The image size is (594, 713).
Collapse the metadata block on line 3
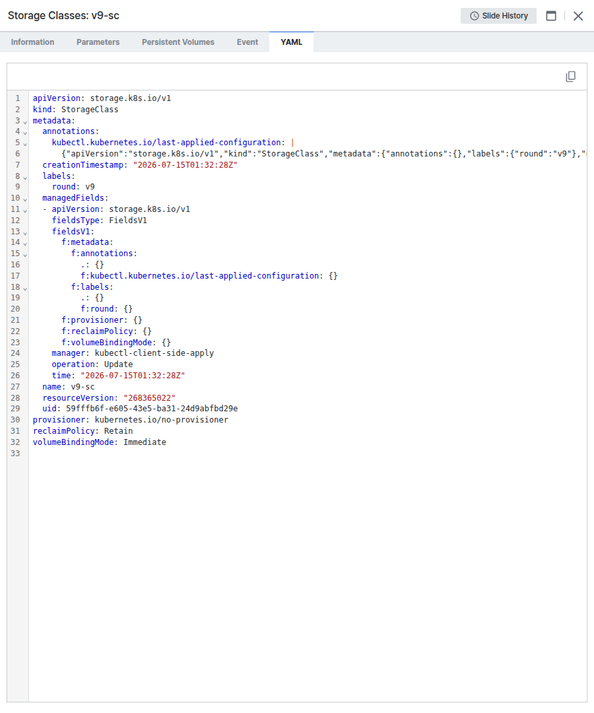(x=25, y=121)
